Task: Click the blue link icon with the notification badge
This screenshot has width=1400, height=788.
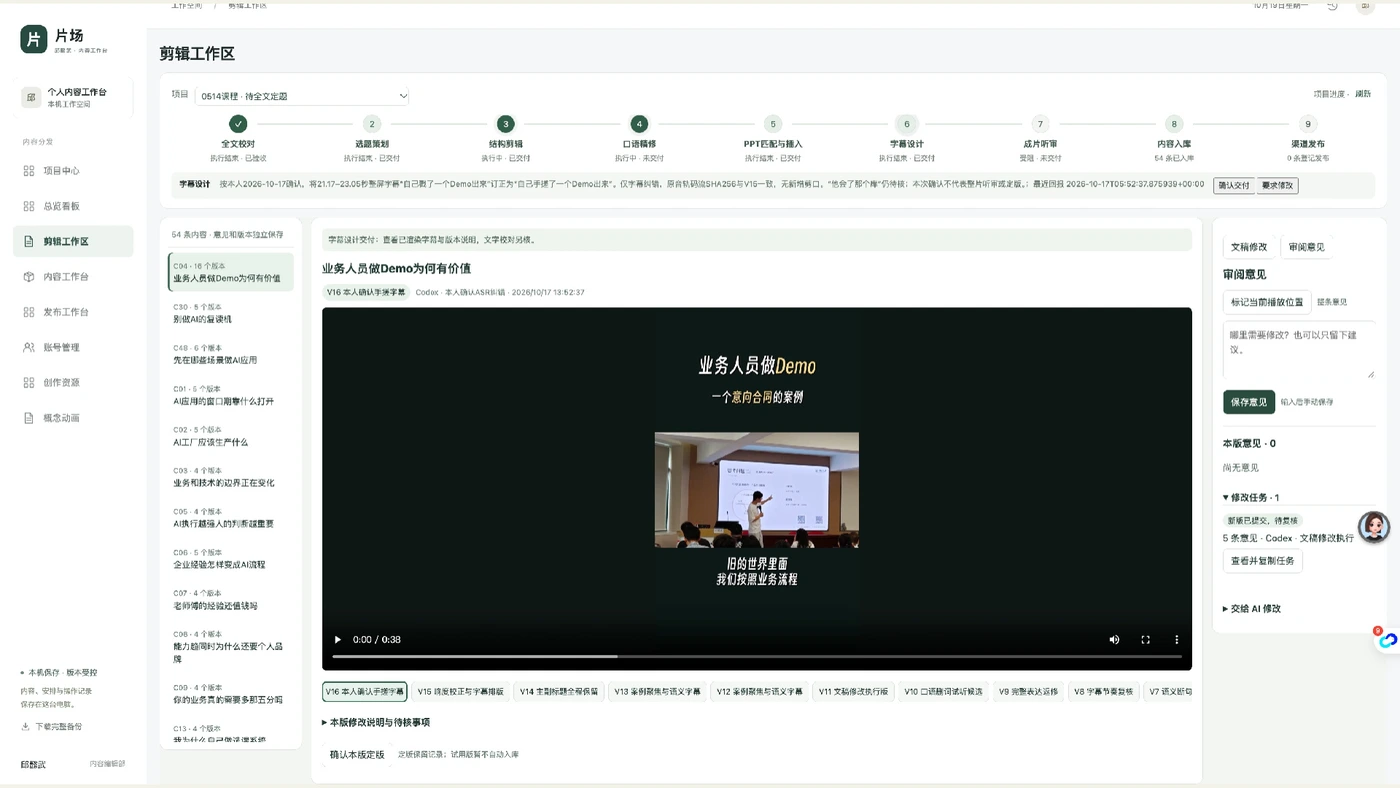Action: click(1387, 641)
